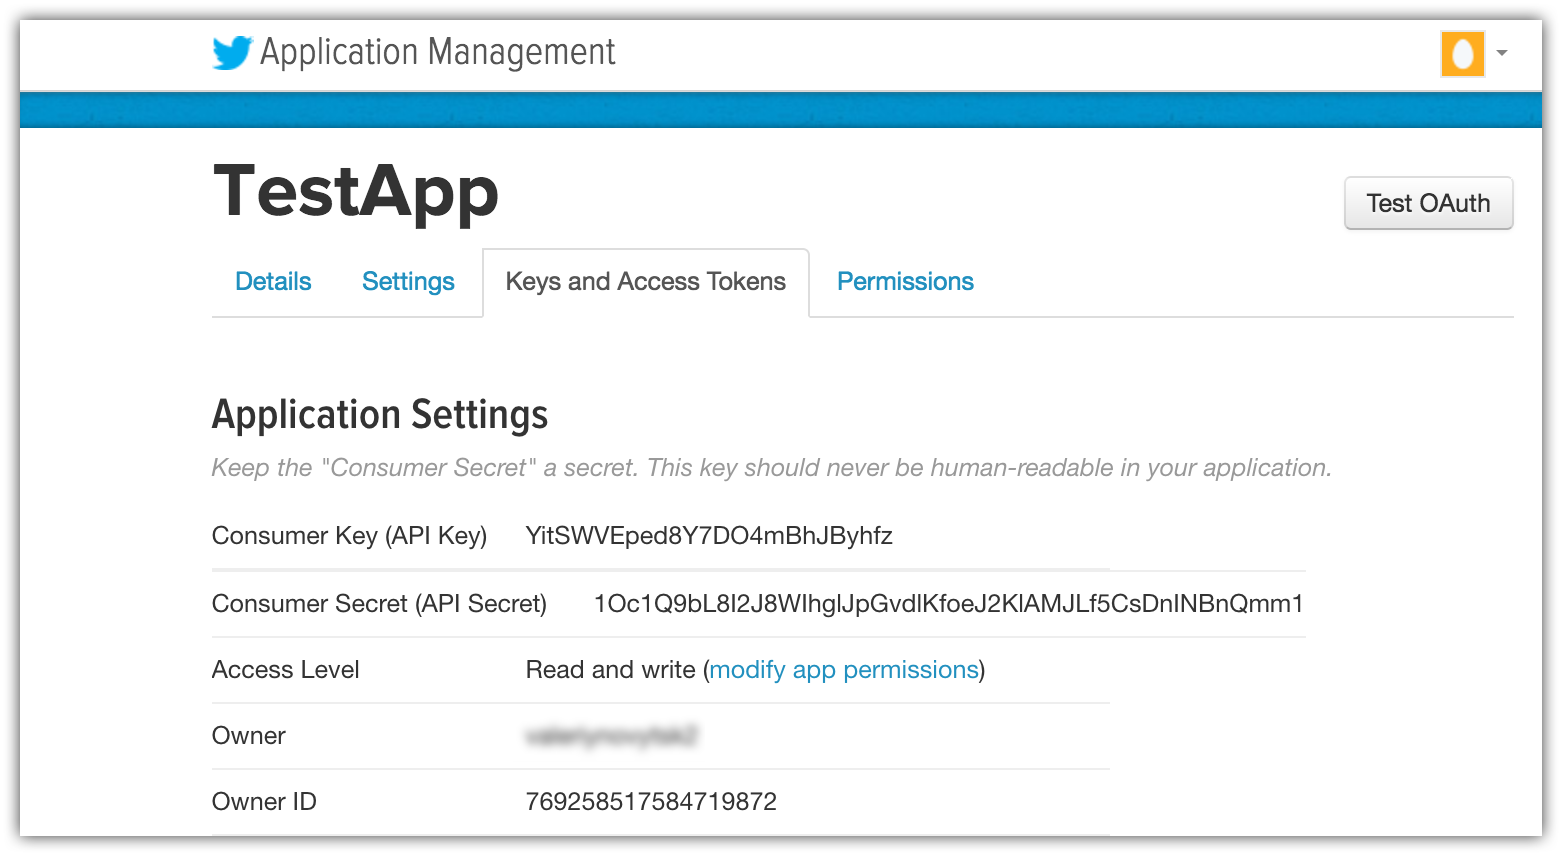The height and width of the screenshot is (856, 1562).
Task: Click the Access Level label
Action: coord(285,670)
